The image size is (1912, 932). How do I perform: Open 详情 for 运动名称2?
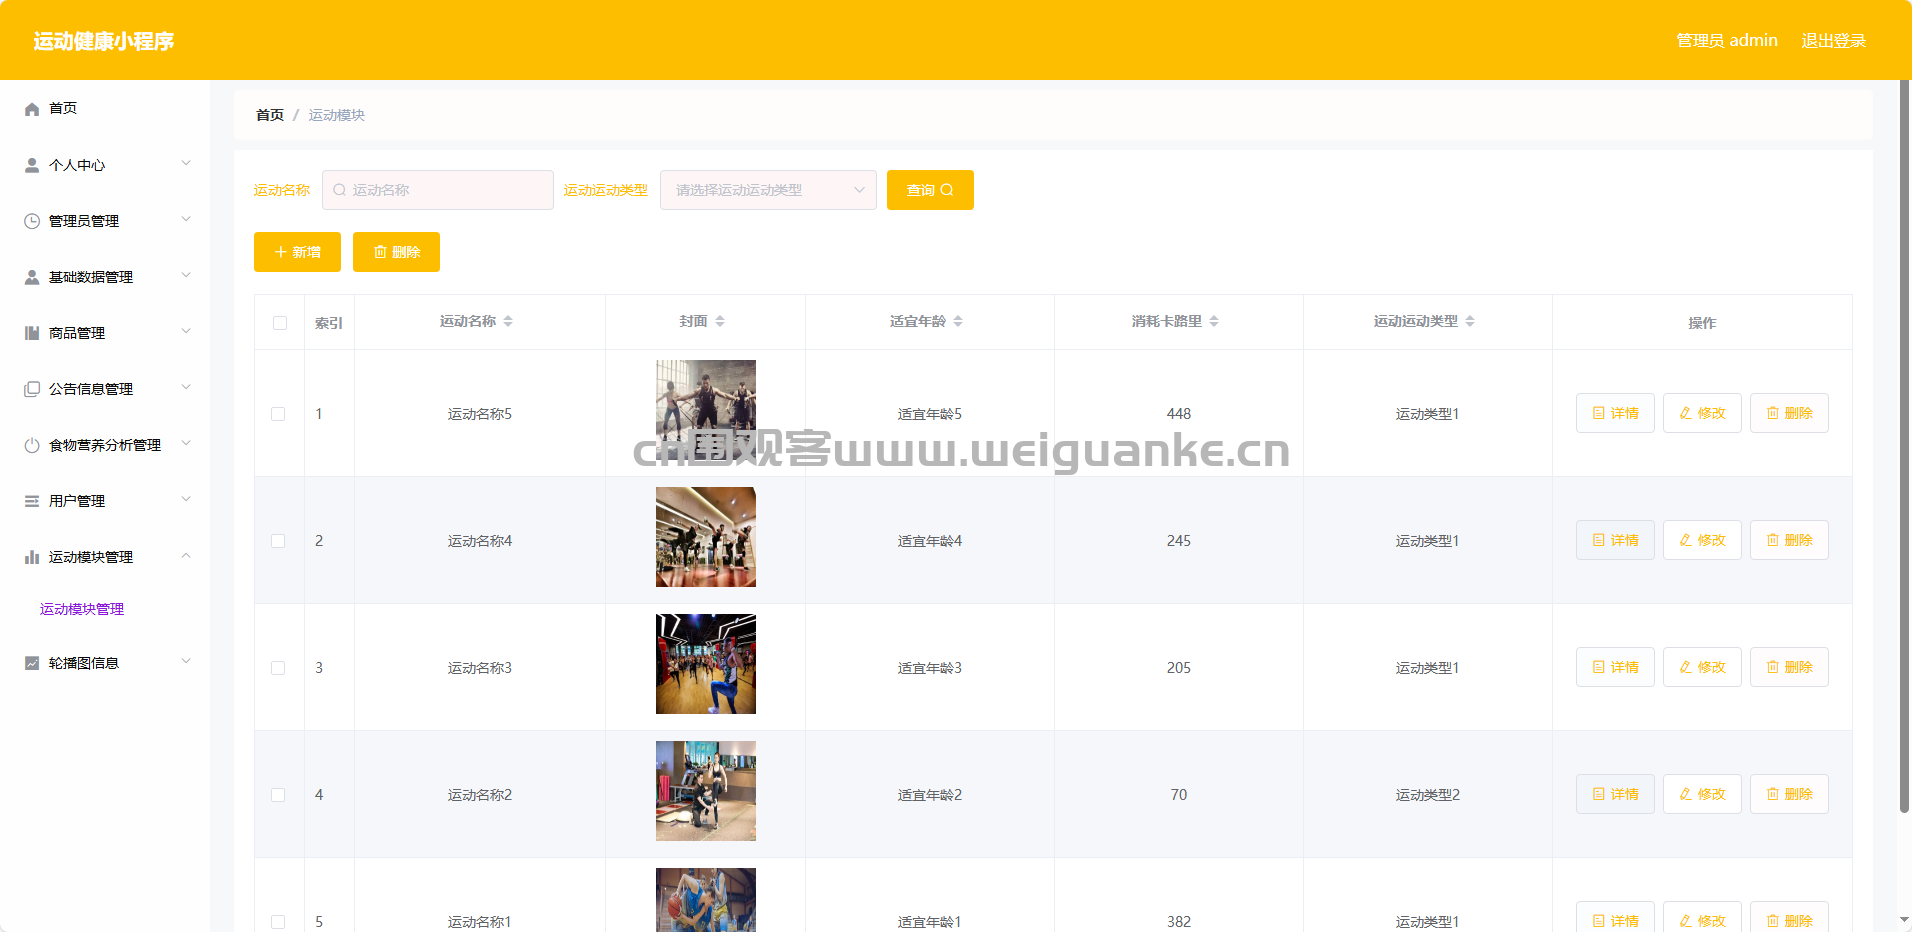point(1615,794)
